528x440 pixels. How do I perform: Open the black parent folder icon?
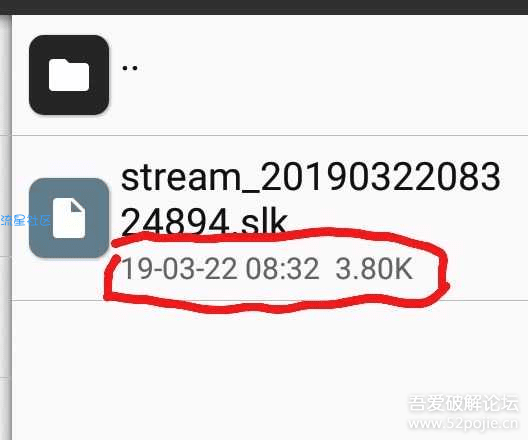69,75
